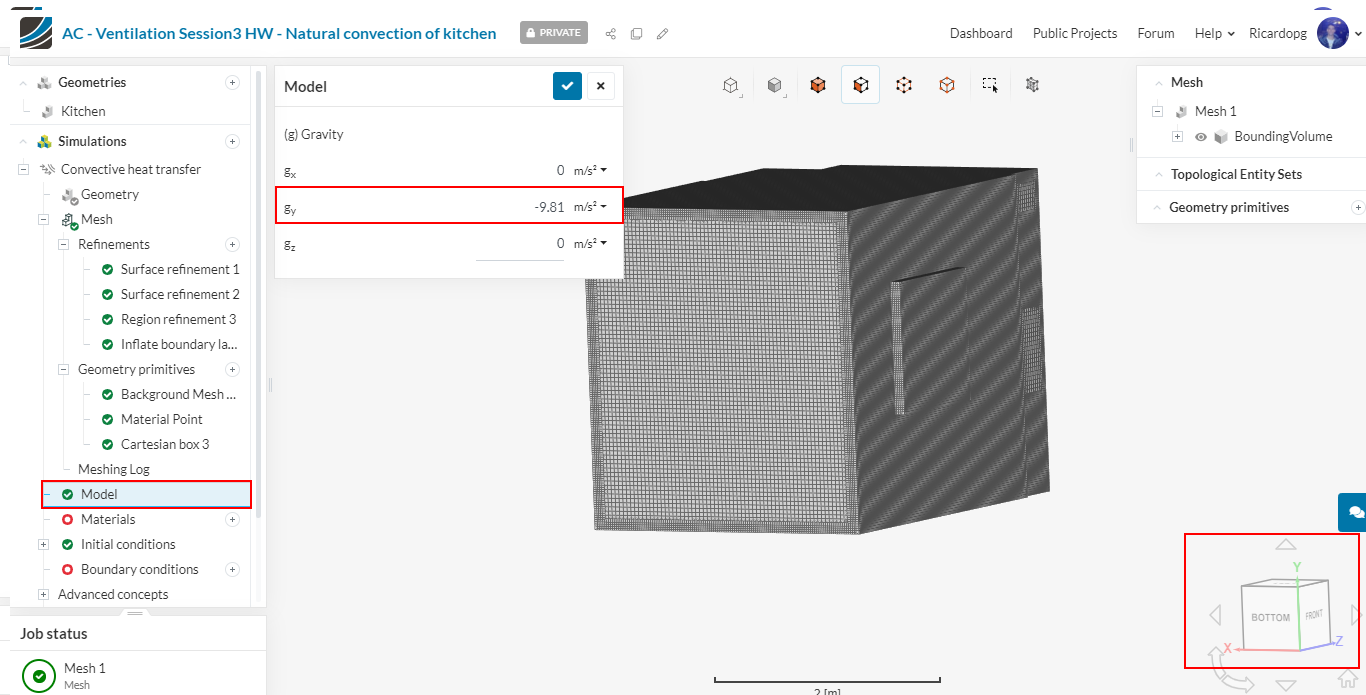
Task: Reset view with the home icon
Action: point(1347,681)
